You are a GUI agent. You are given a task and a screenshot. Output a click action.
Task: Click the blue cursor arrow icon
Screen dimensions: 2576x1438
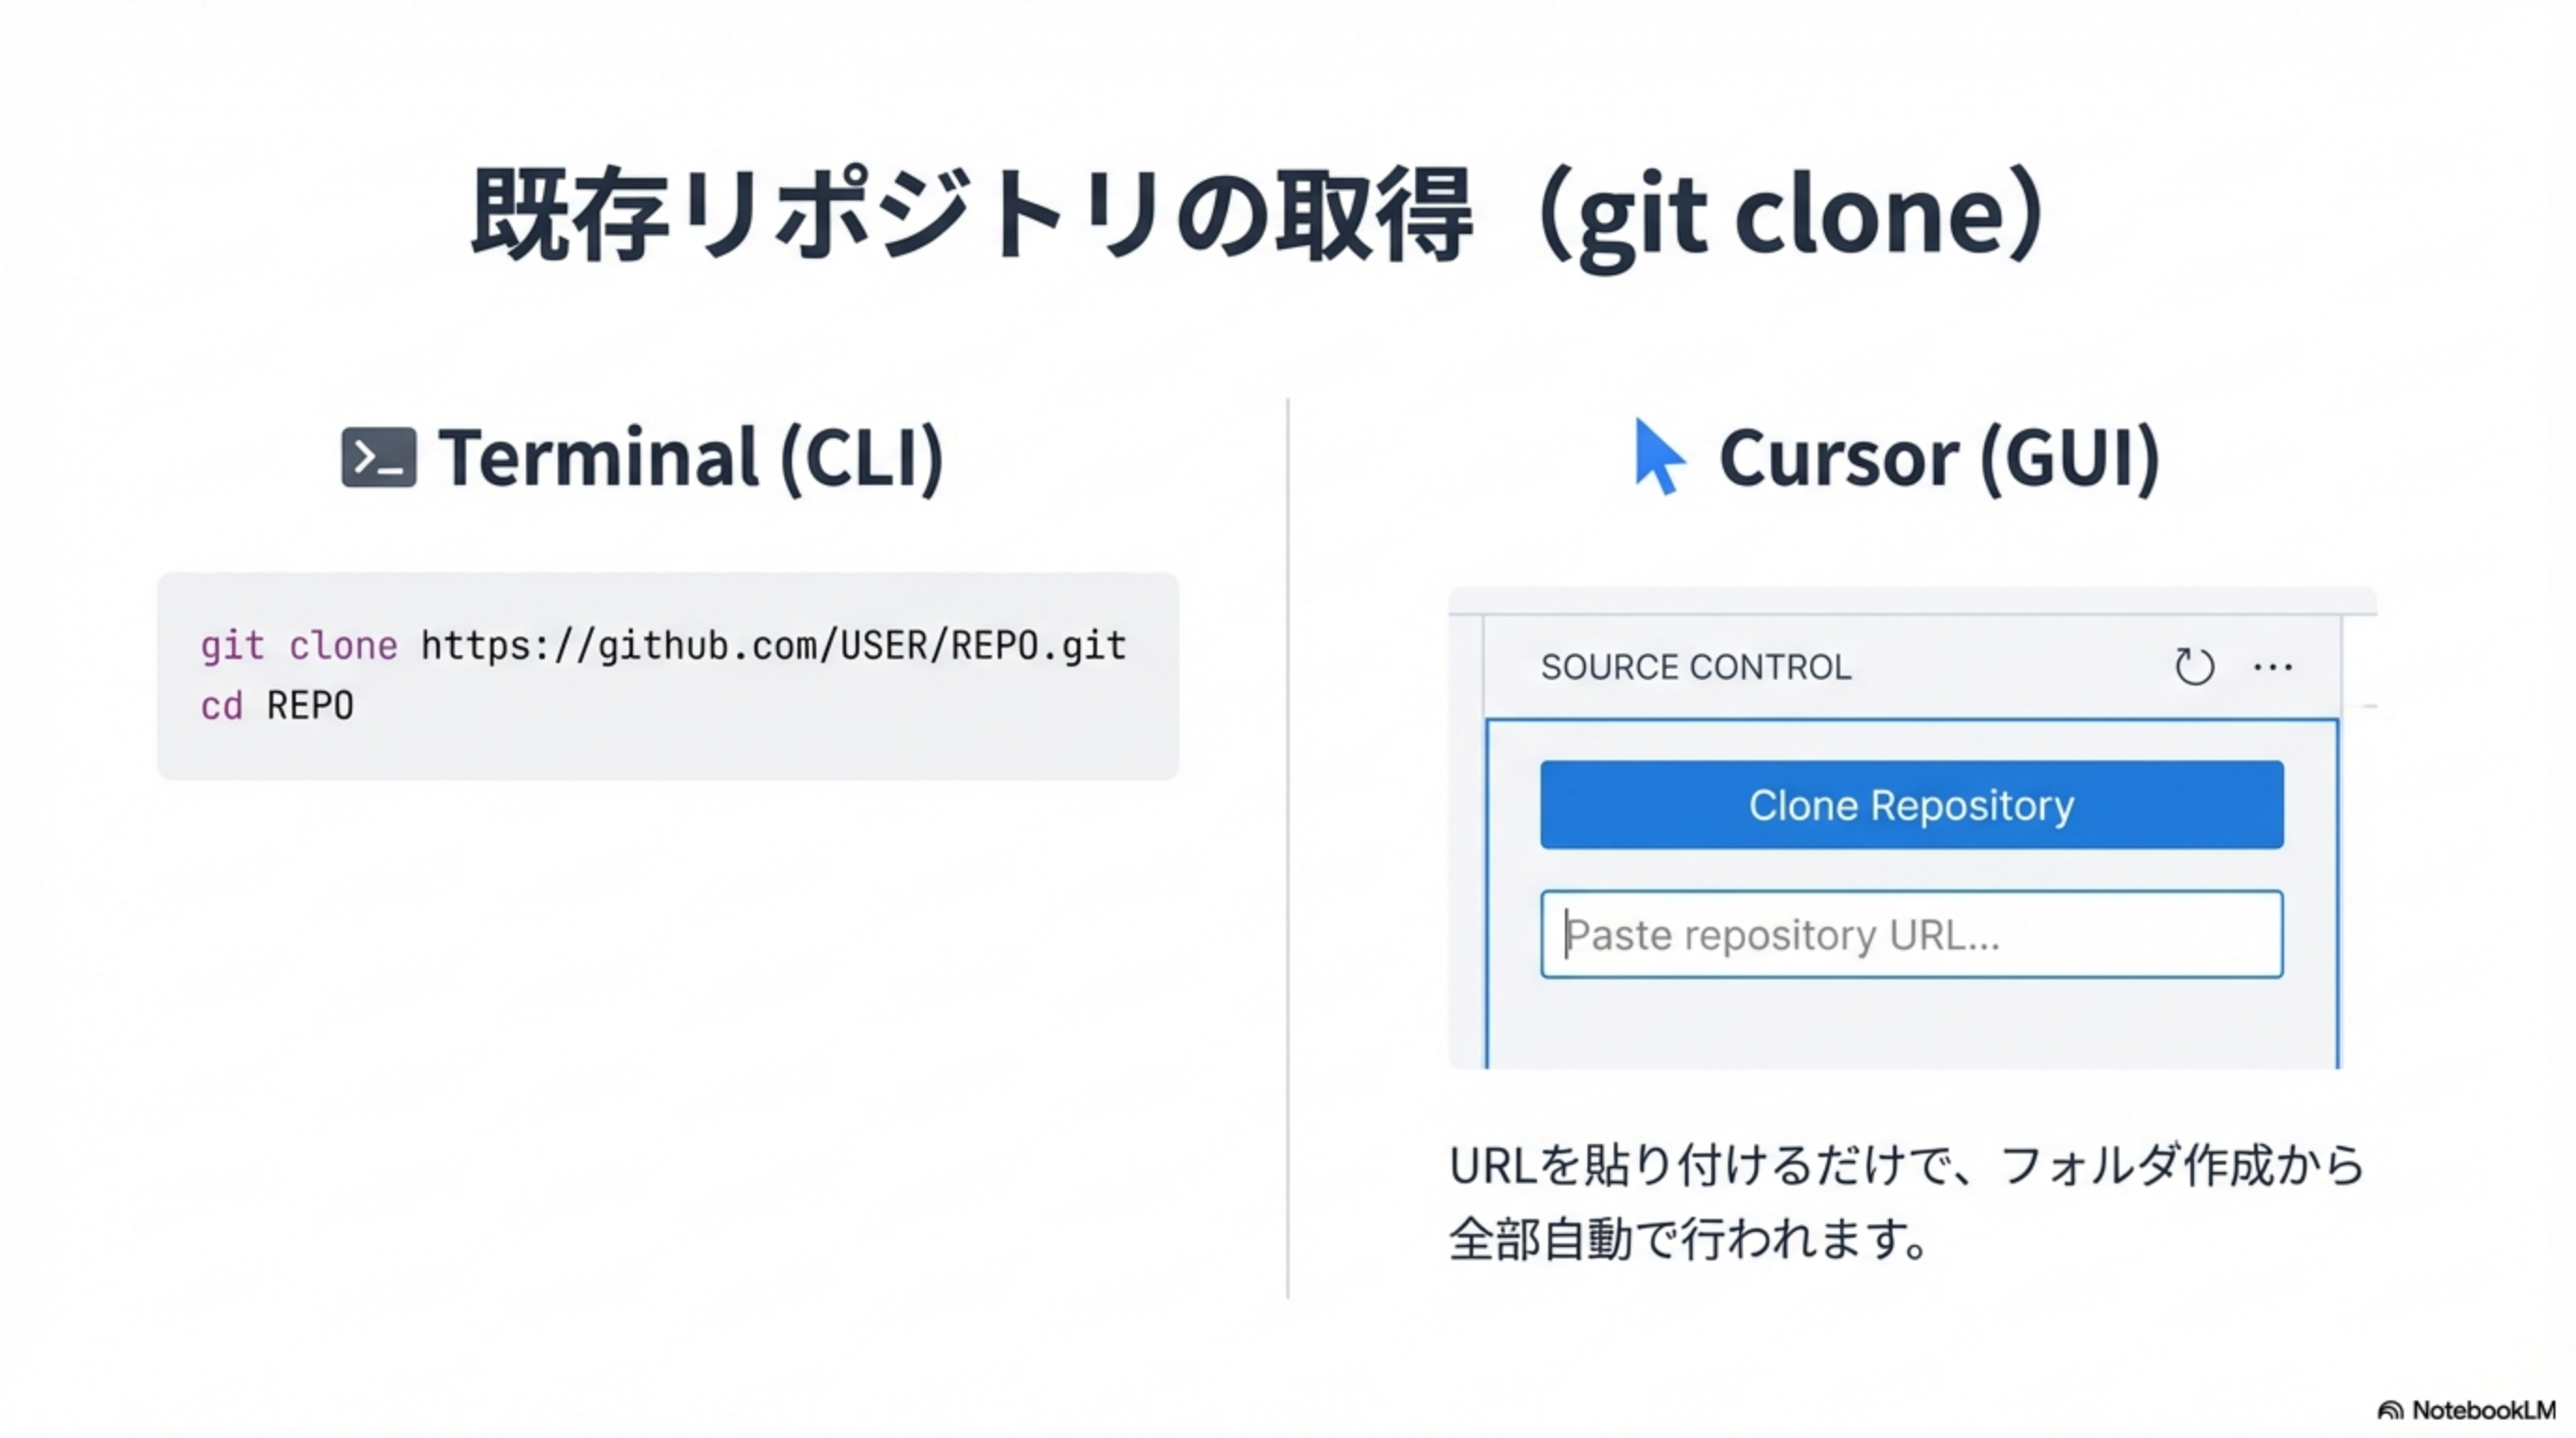click(1658, 457)
